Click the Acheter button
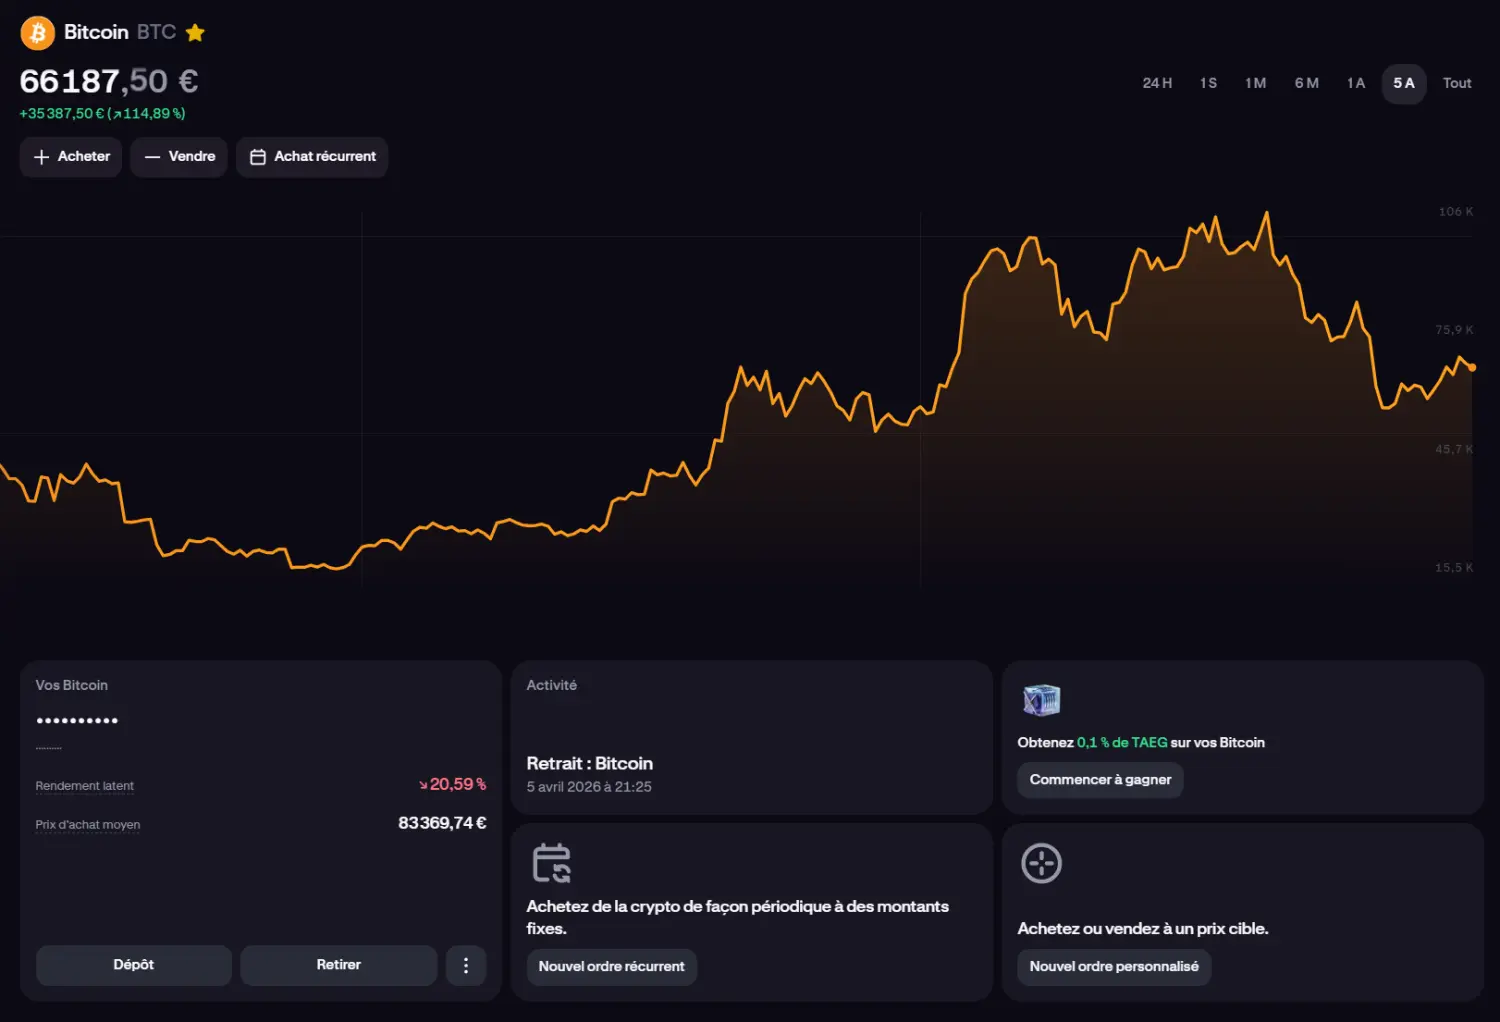The height and width of the screenshot is (1022, 1500). coord(71,157)
